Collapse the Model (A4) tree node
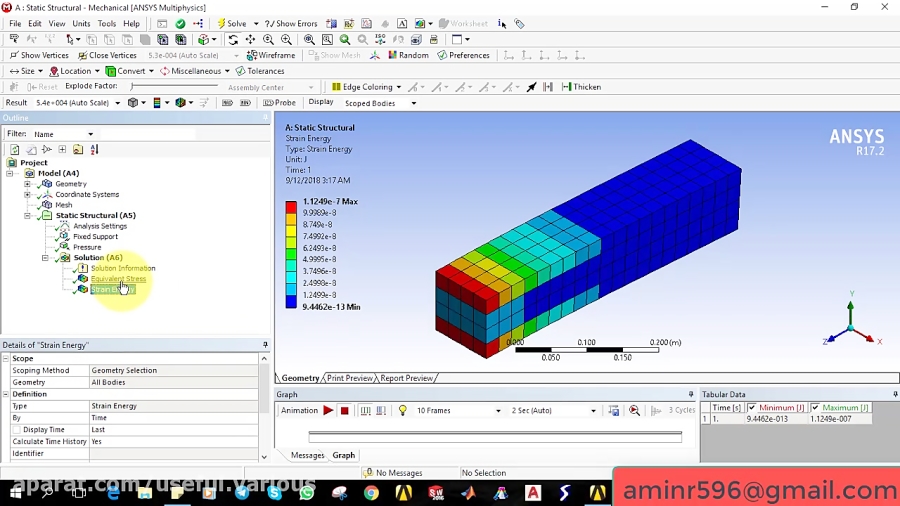This screenshot has width=900, height=506. (x=10, y=173)
